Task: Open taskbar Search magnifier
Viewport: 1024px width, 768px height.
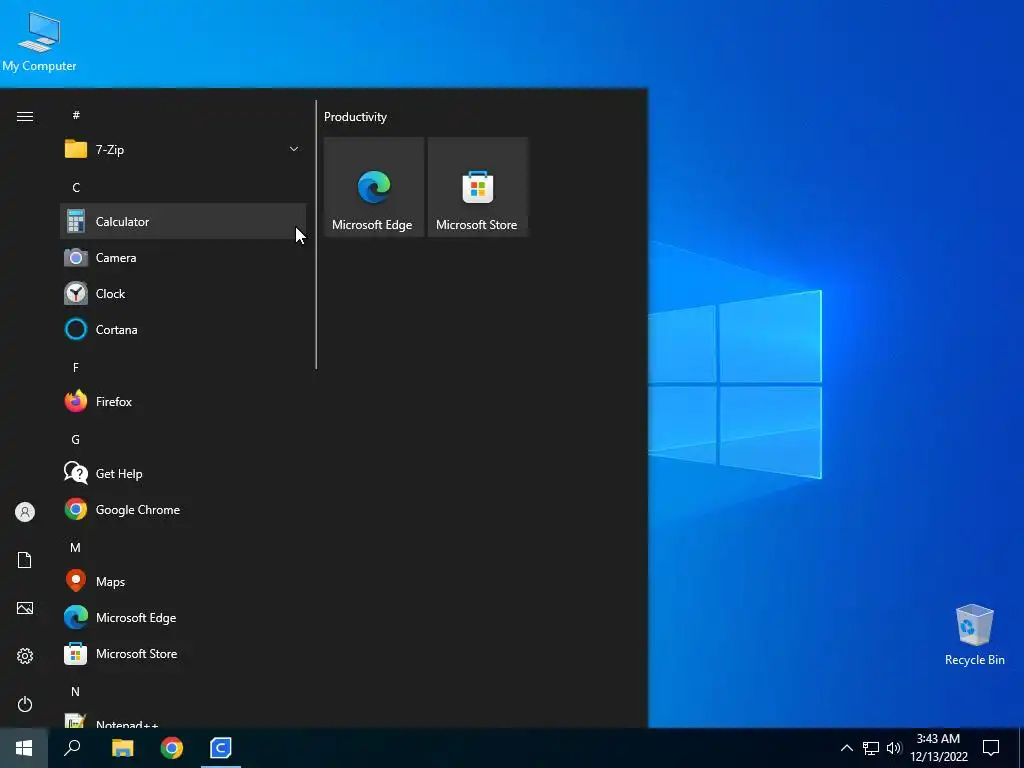Action: [x=72, y=748]
